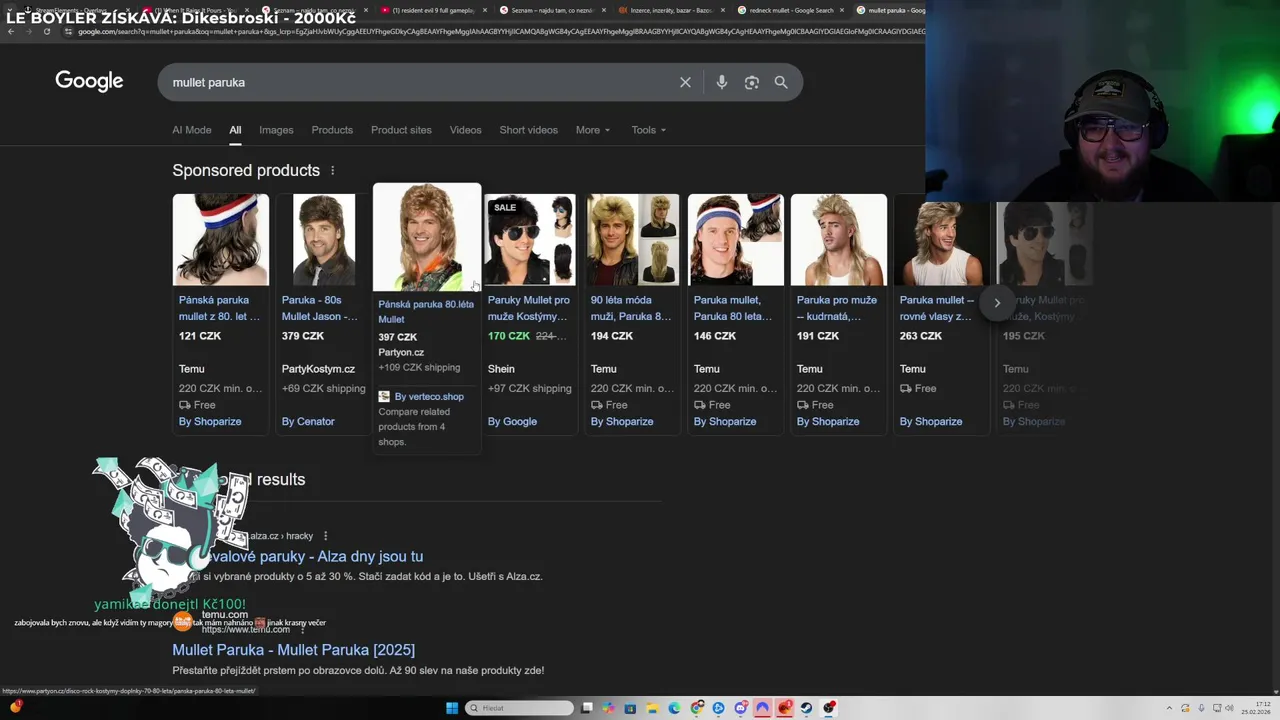Viewport: 1280px width, 720px height.
Task: Open Product sites filter
Action: coord(401,130)
